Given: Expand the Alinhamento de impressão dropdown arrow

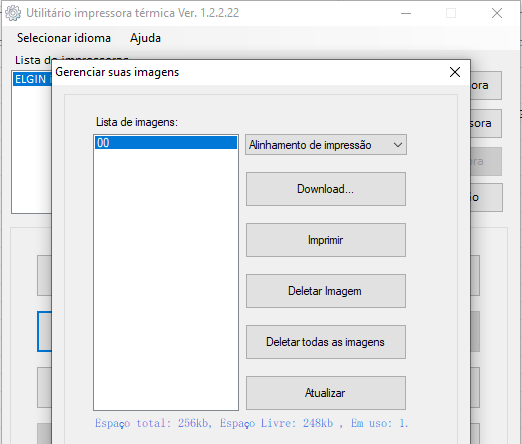Looking at the screenshot, I should [397, 145].
